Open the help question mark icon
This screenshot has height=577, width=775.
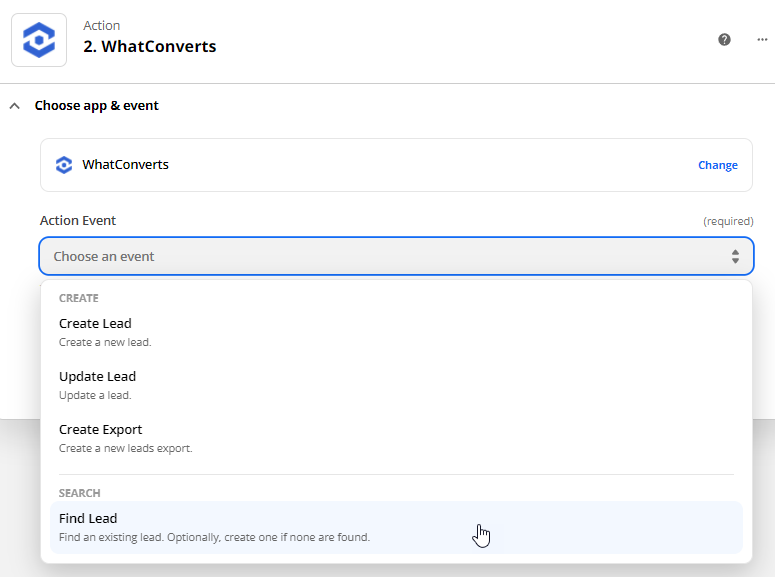pos(724,40)
